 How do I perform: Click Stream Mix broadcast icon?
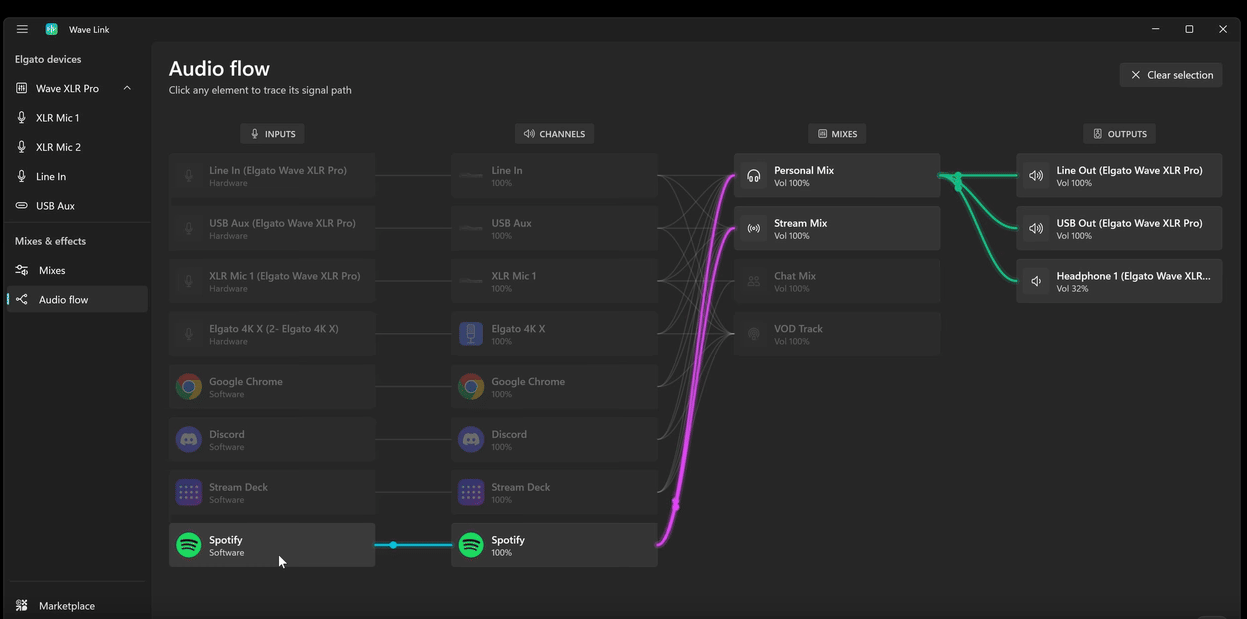pos(754,228)
